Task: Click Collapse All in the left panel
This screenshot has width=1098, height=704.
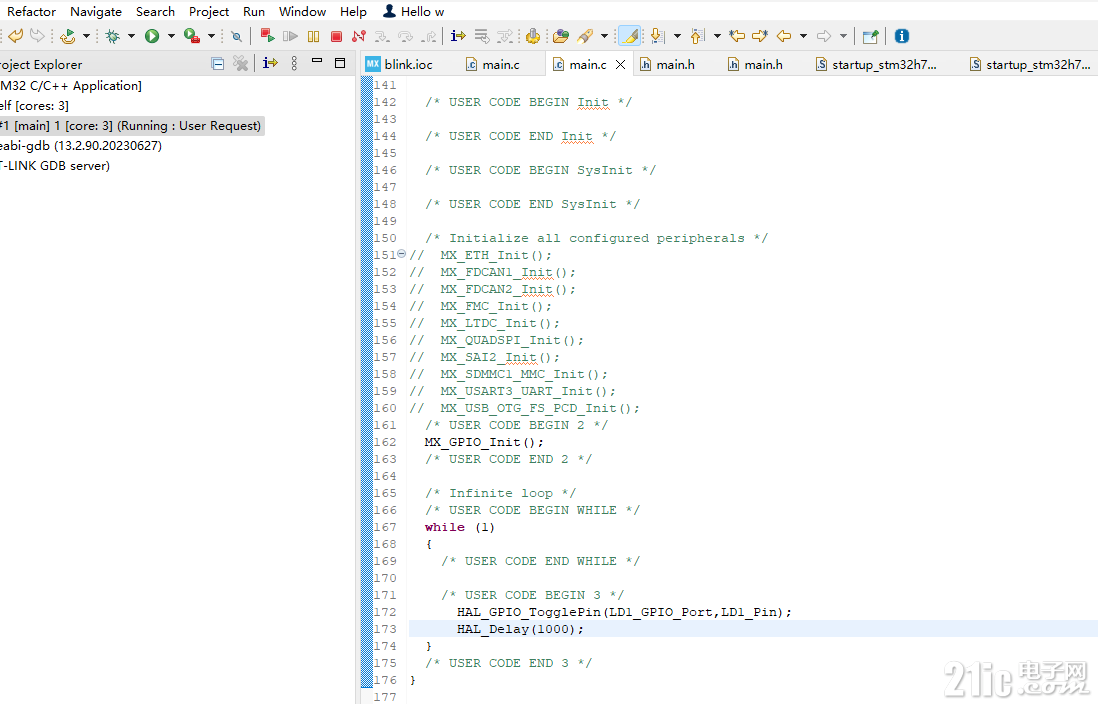Action: pos(218,64)
